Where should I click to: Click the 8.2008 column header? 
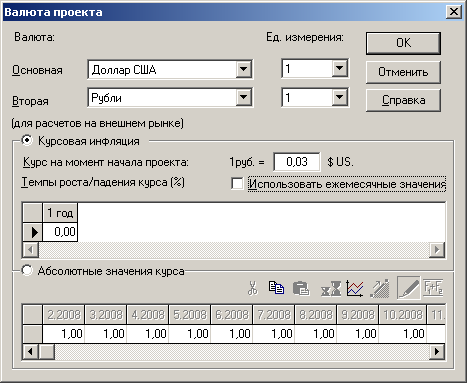(x=316, y=314)
